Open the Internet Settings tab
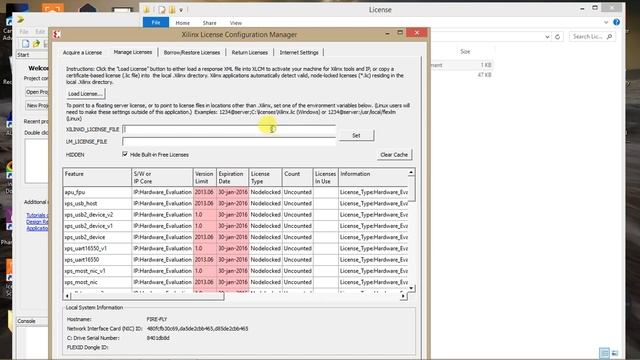This screenshot has width=640, height=360. click(299, 53)
